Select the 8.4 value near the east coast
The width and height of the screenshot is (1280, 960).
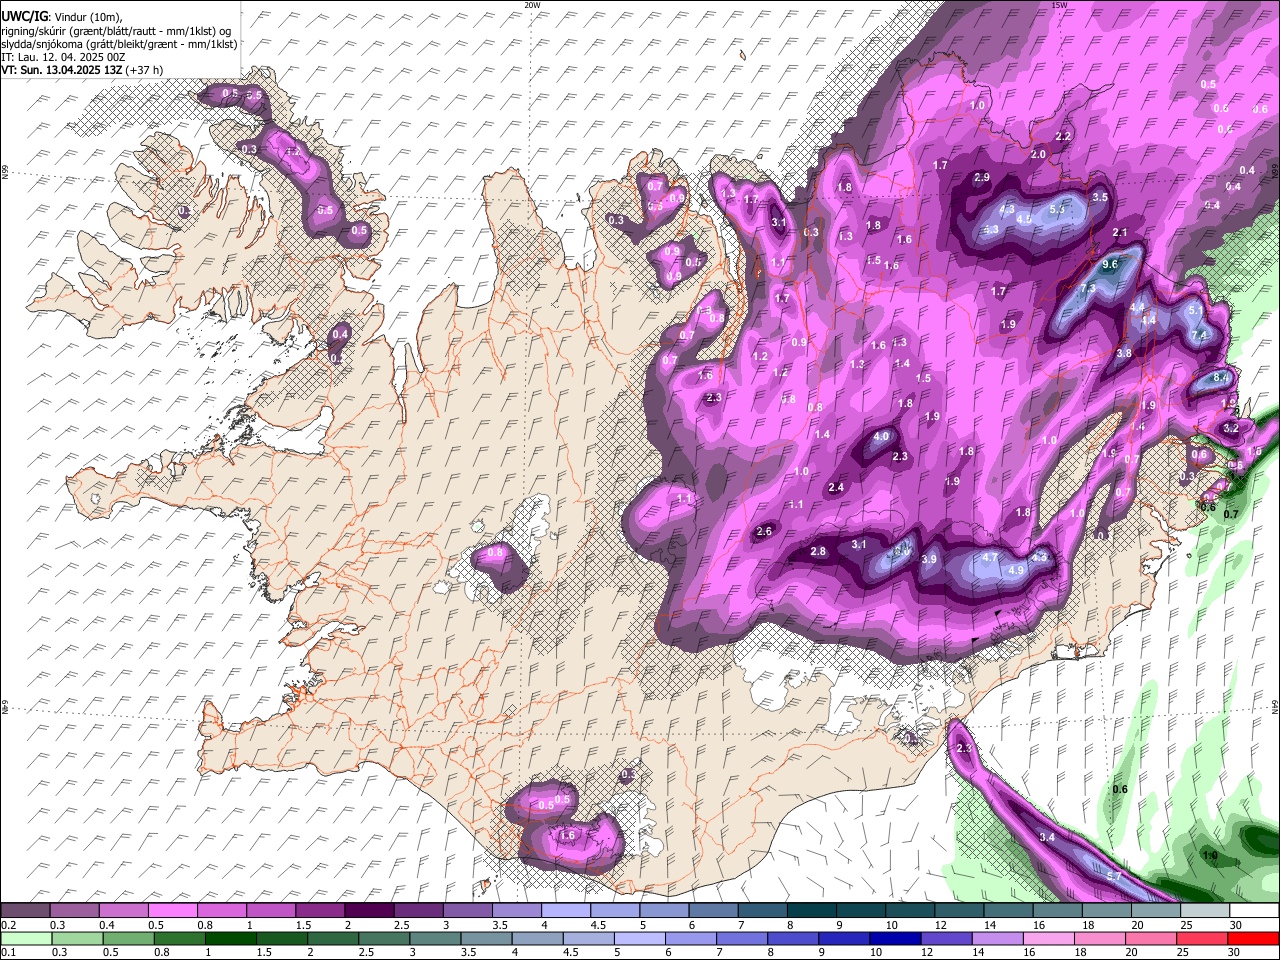pyautogui.click(x=1221, y=378)
